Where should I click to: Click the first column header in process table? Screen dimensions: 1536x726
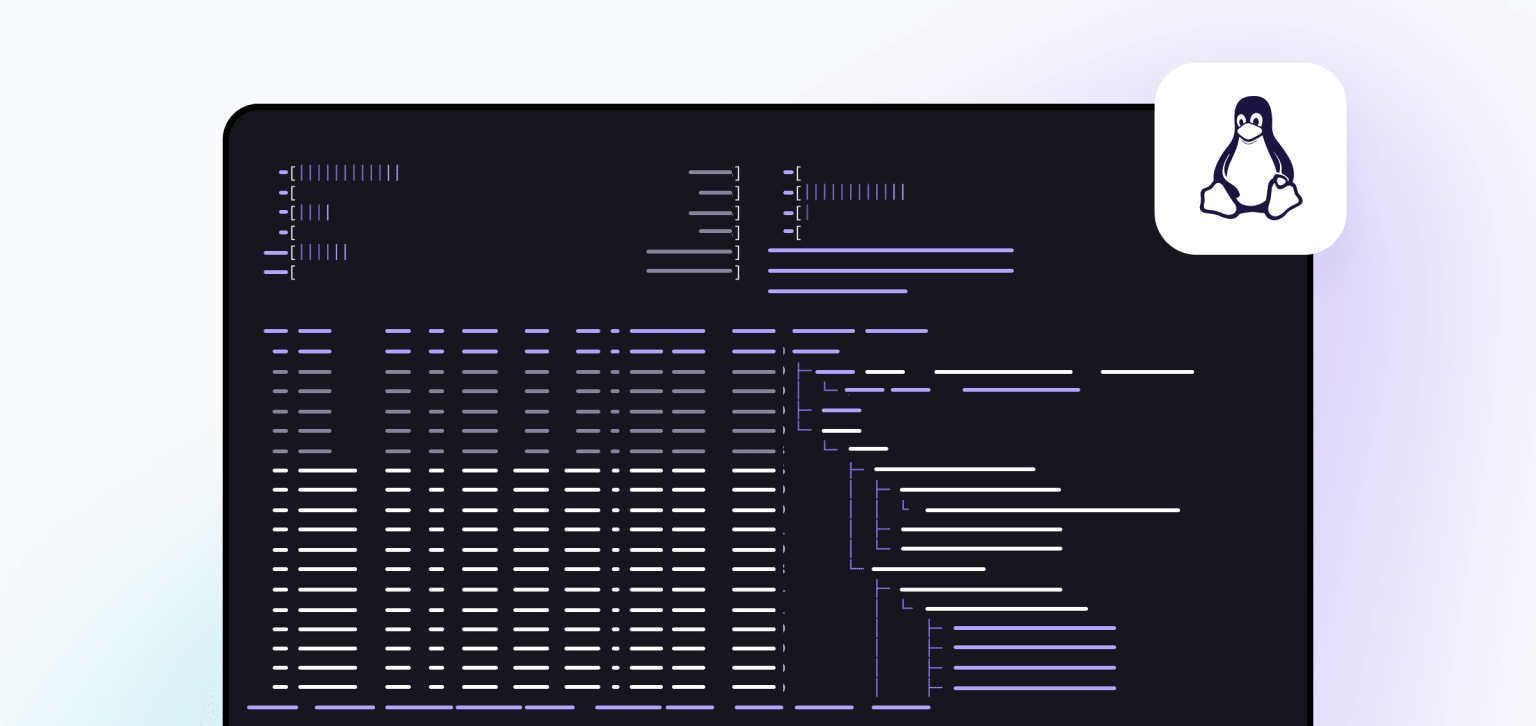coord(276,331)
